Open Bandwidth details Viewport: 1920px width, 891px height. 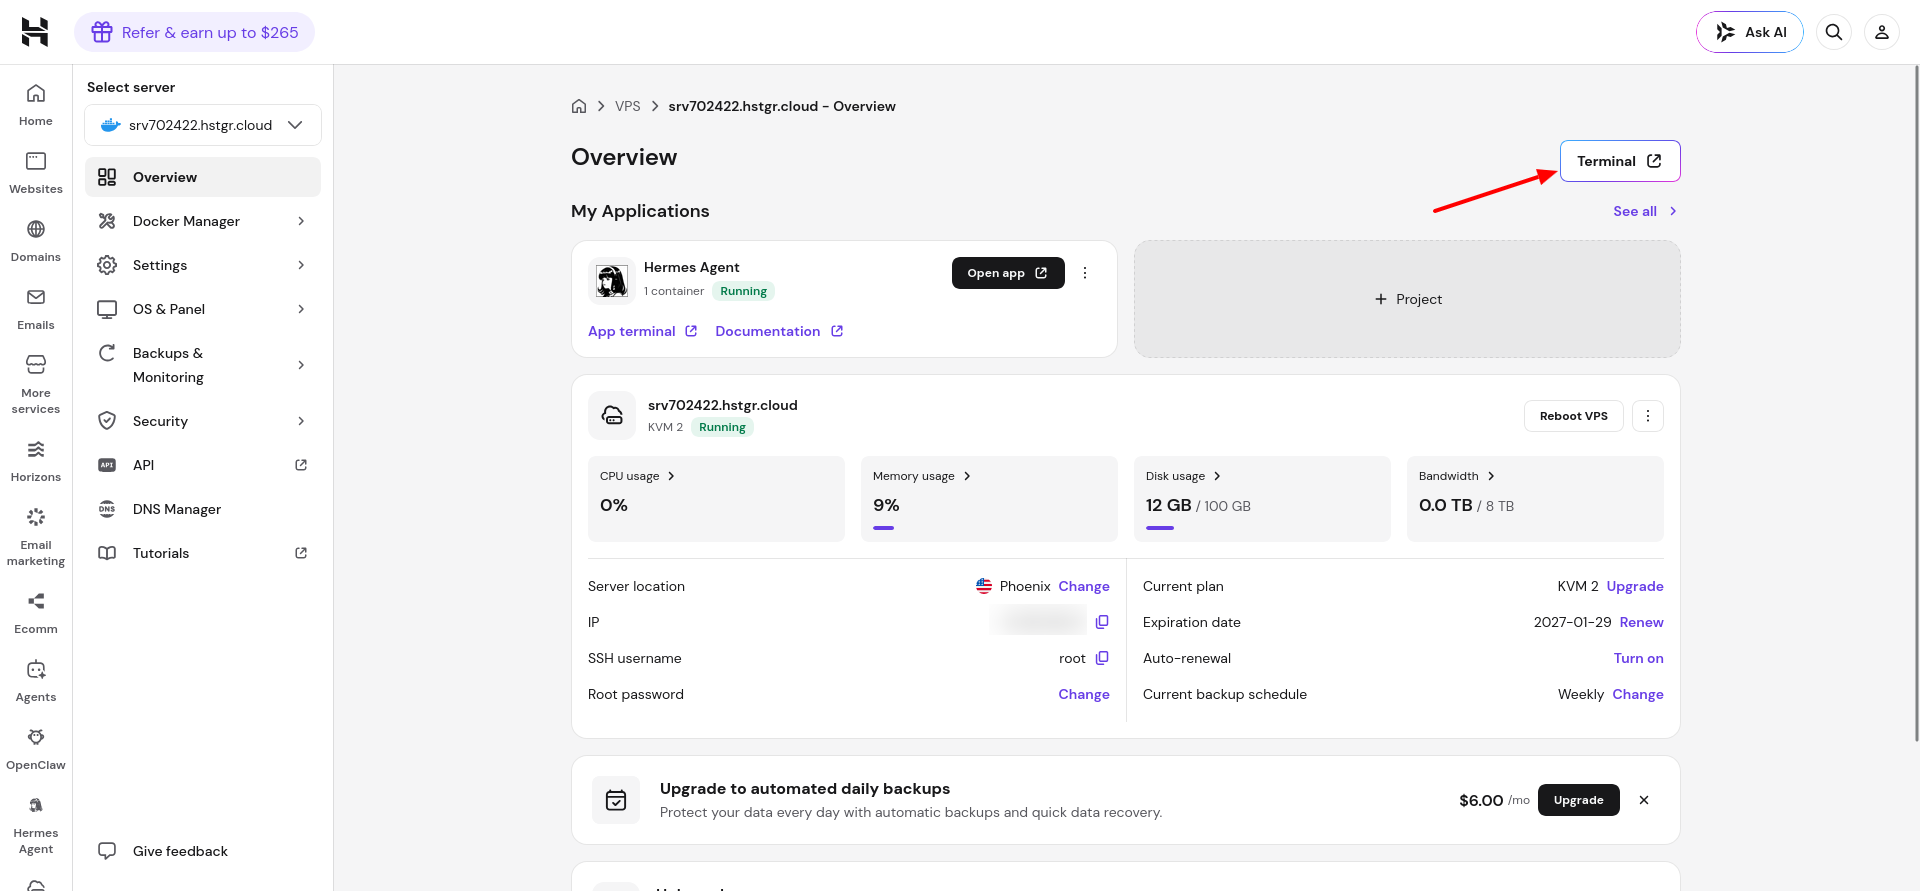[1456, 476]
